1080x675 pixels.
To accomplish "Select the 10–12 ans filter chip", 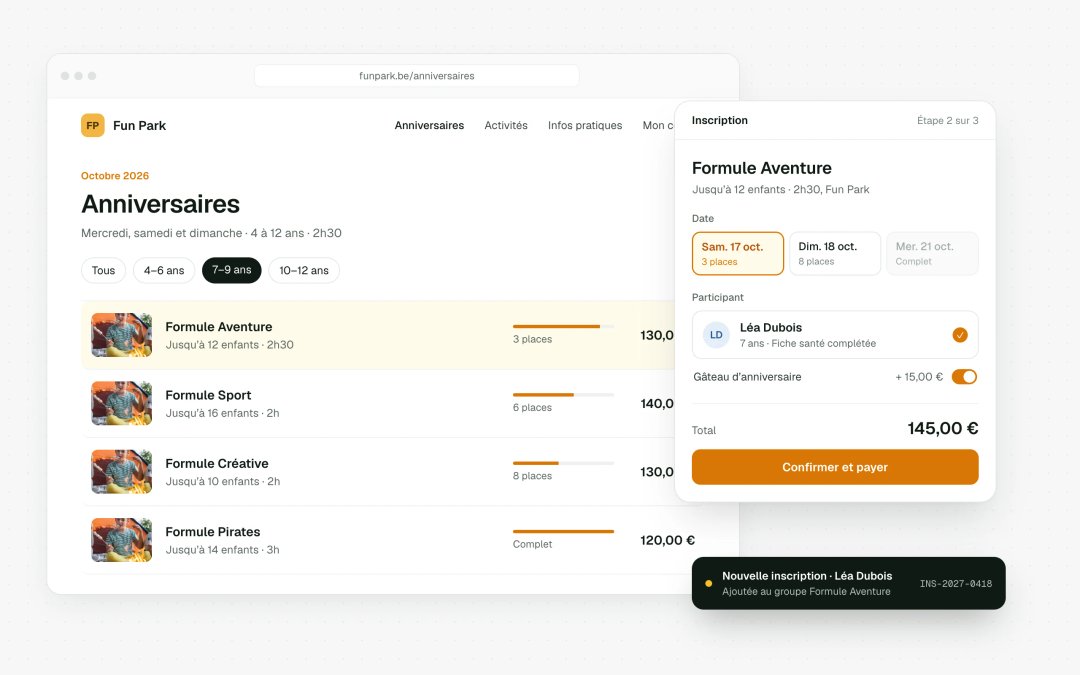I will coord(304,270).
